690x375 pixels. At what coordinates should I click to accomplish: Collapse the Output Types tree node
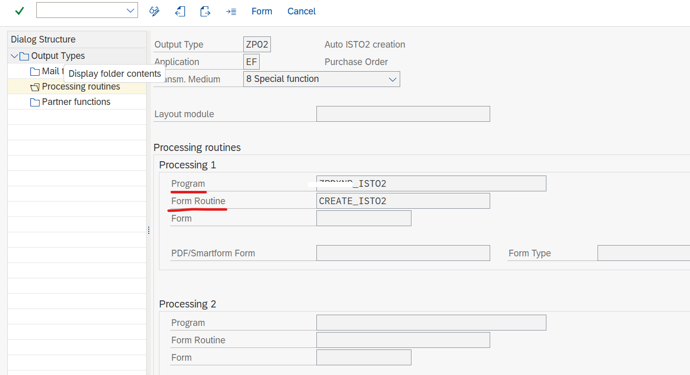click(14, 56)
